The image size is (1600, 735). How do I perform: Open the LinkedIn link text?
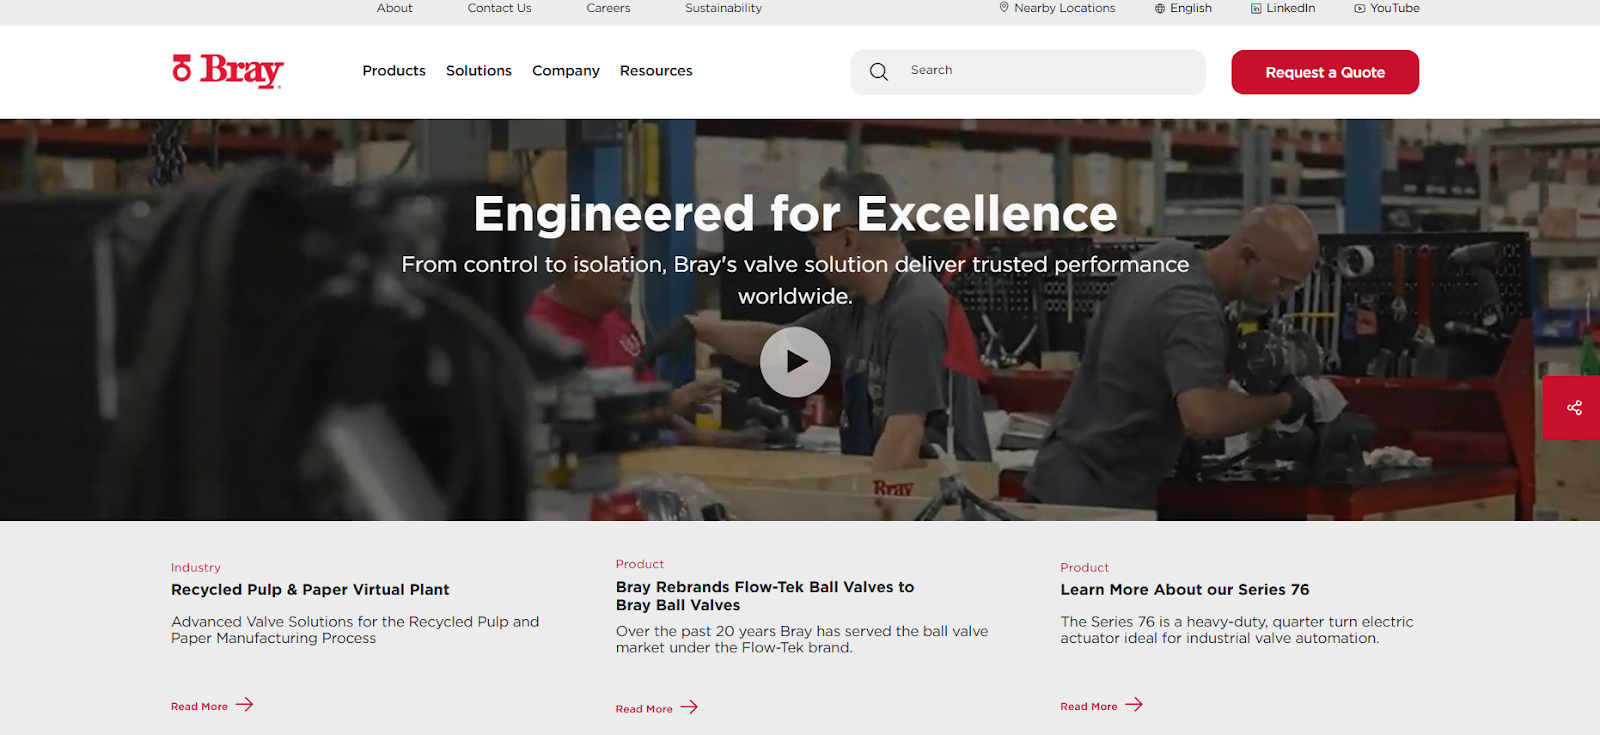point(1291,8)
